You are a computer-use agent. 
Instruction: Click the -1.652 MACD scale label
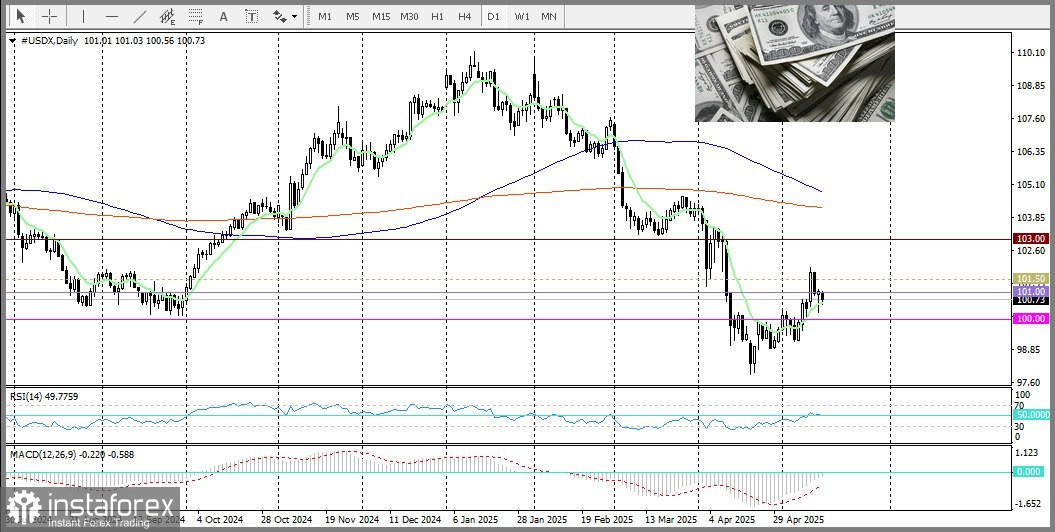tap(1028, 503)
